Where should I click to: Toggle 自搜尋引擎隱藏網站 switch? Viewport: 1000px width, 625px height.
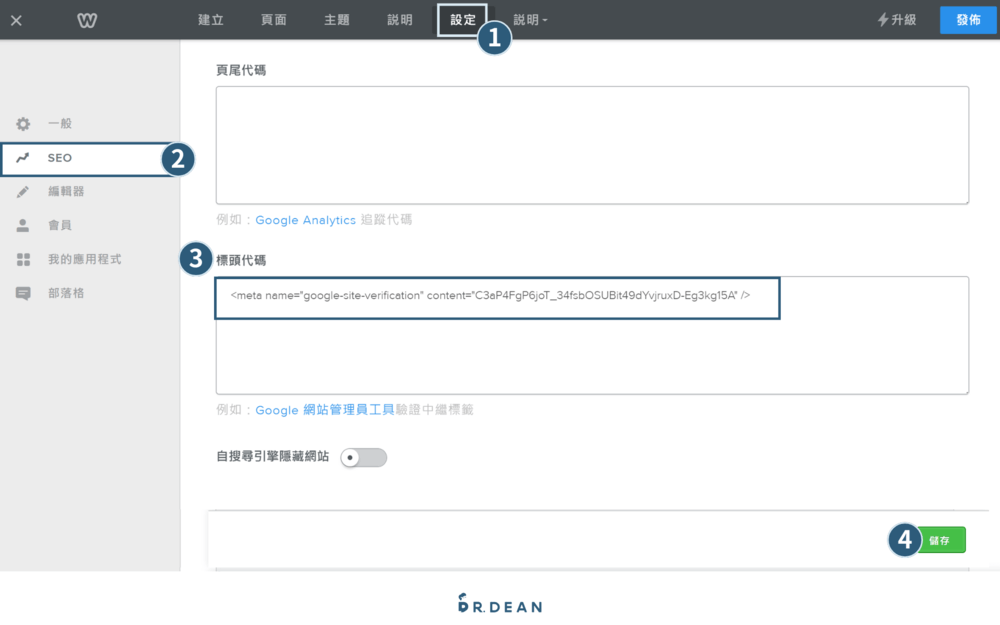tap(363, 457)
